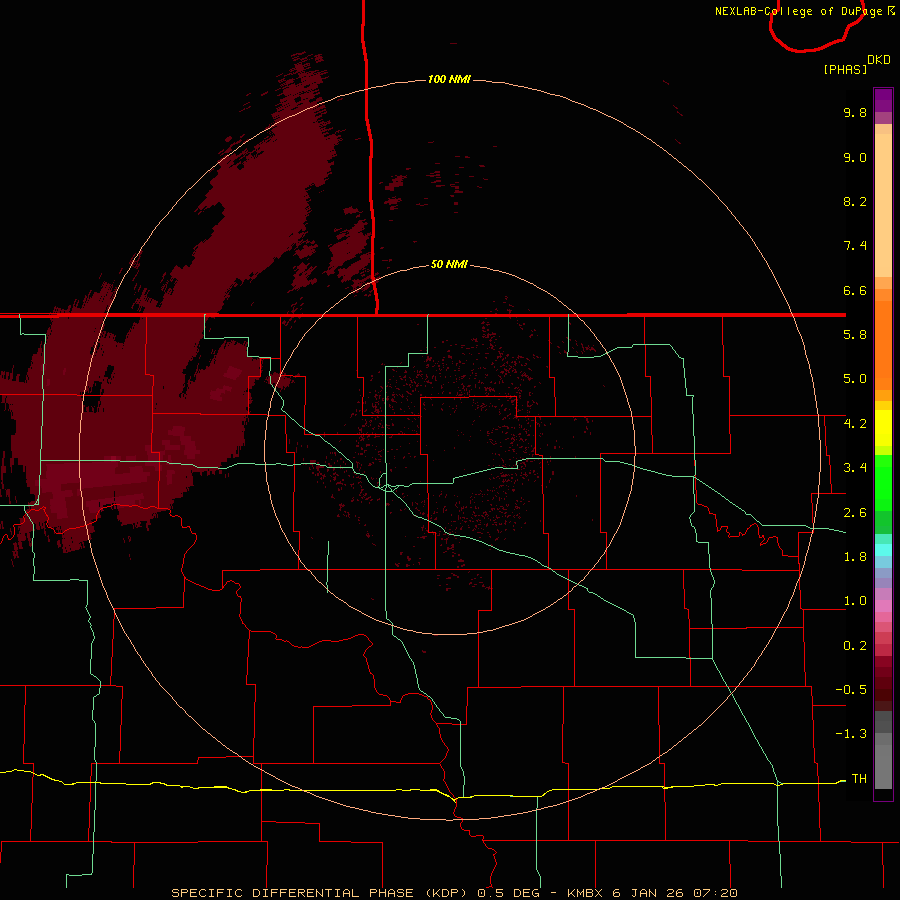
Task: Select the purple top colorbar segment
Action: [883, 100]
